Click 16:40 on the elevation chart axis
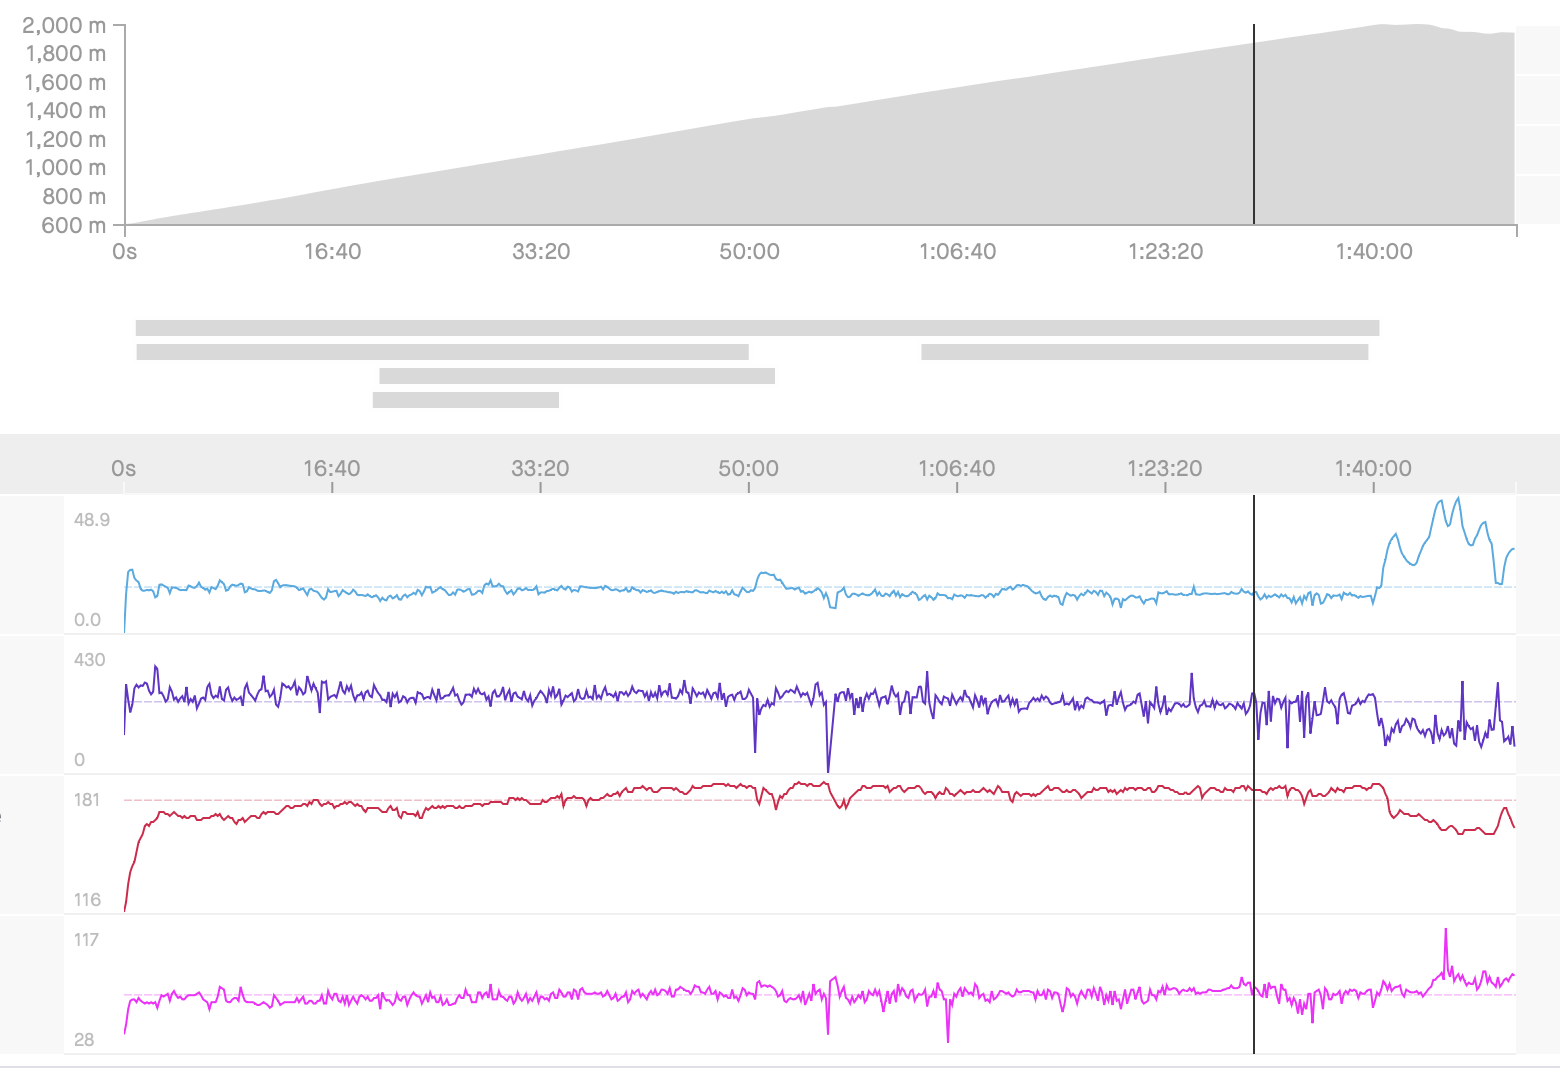1560x1080 pixels. (x=333, y=251)
